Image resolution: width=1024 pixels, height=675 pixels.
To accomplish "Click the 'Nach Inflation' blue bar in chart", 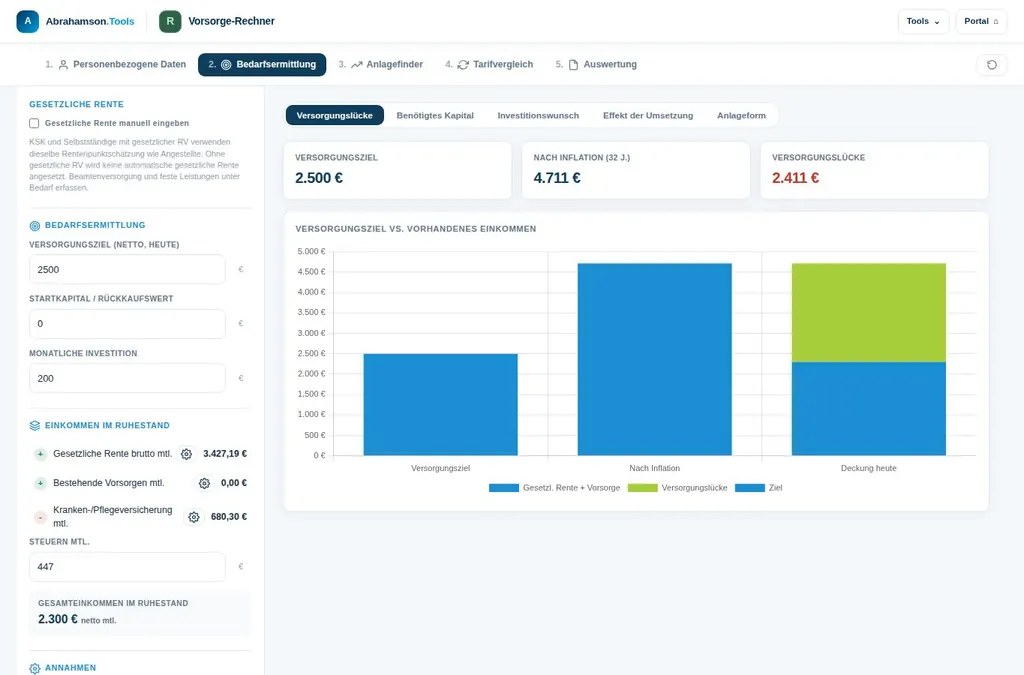I will [x=654, y=360].
